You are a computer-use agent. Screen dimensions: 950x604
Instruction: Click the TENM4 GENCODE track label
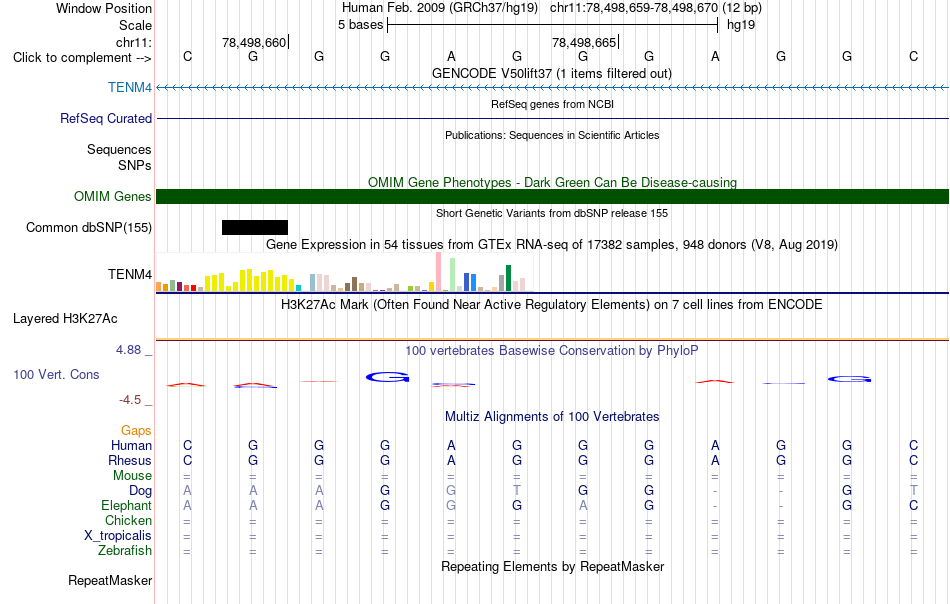[x=130, y=87]
